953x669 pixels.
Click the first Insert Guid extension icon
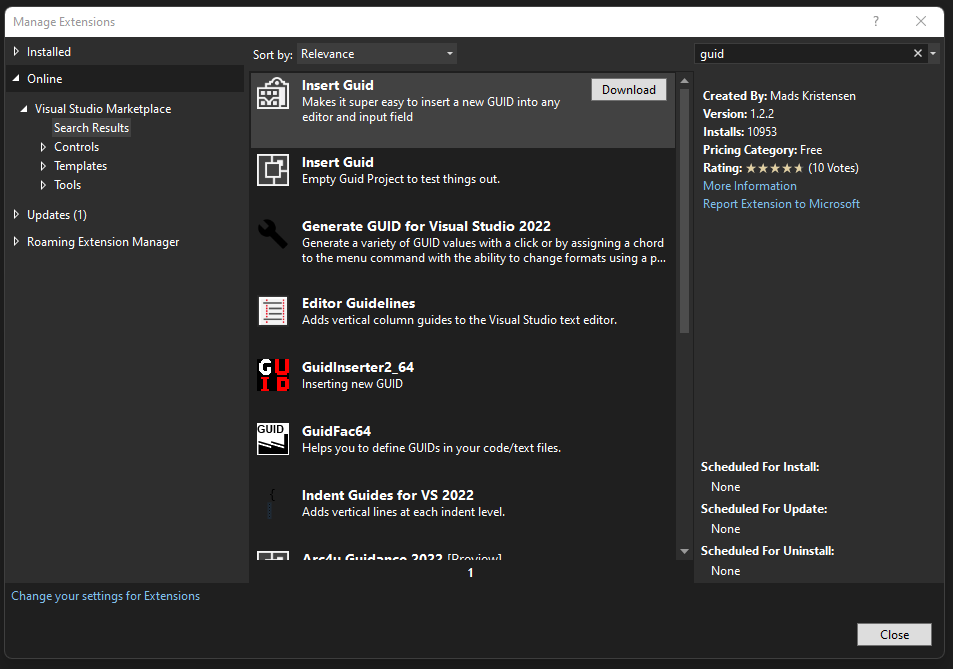pyautogui.click(x=272, y=93)
